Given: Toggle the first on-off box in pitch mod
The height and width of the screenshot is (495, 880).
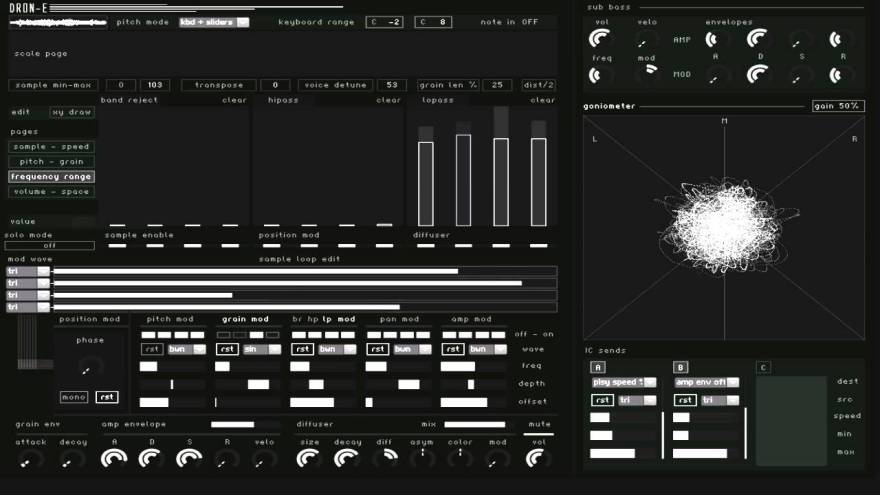Looking at the screenshot, I should [x=148, y=335].
